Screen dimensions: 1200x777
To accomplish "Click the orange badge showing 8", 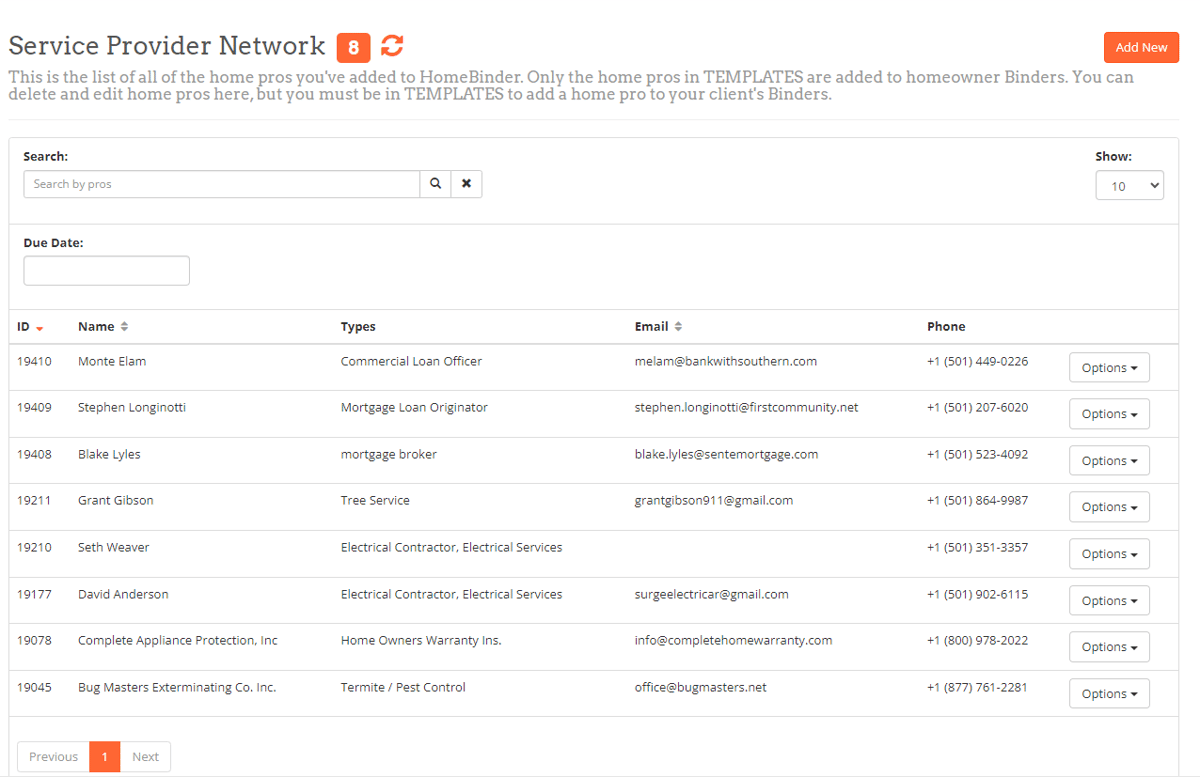I will 353,47.
